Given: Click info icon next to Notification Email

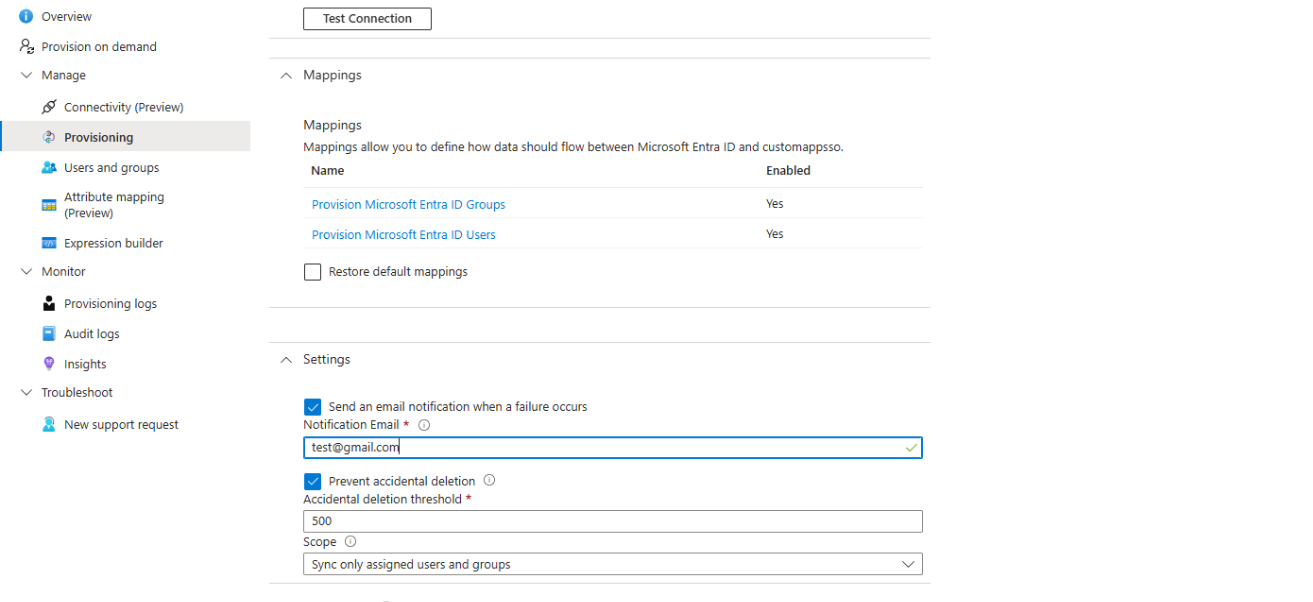Looking at the screenshot, I should [424, 425].
